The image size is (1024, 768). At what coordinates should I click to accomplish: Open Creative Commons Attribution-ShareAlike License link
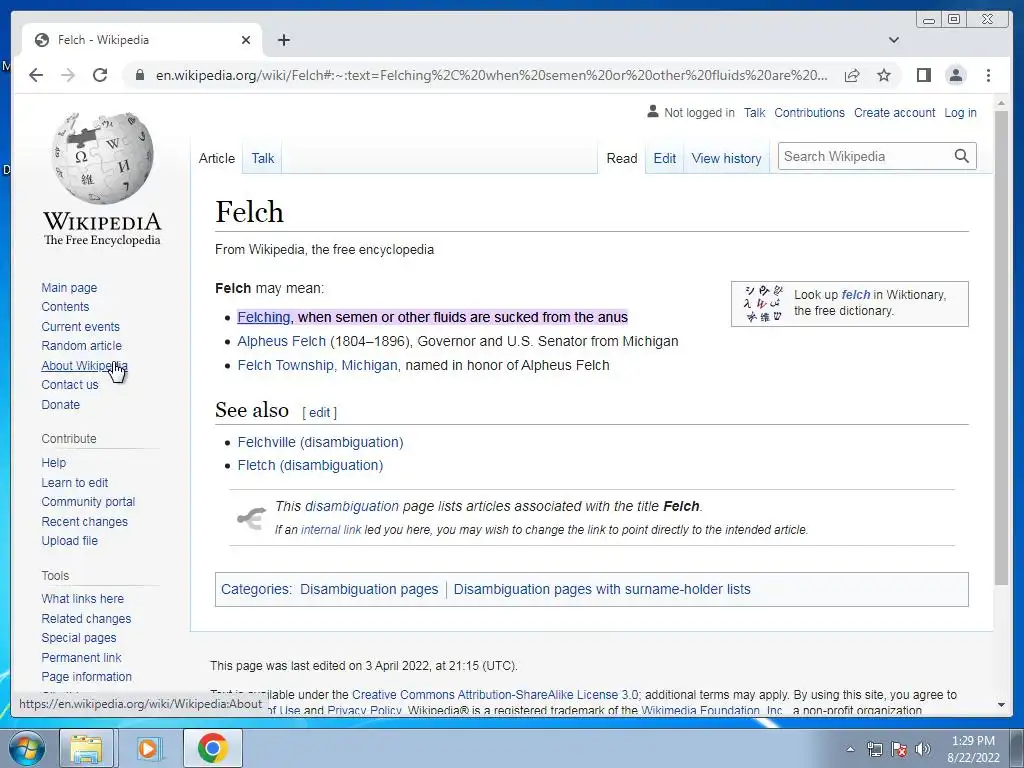point(495,695)
